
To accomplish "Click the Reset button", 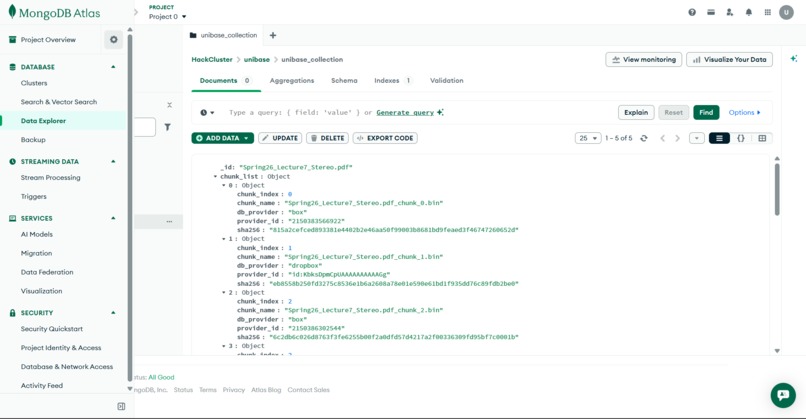I will click(673, 113).
